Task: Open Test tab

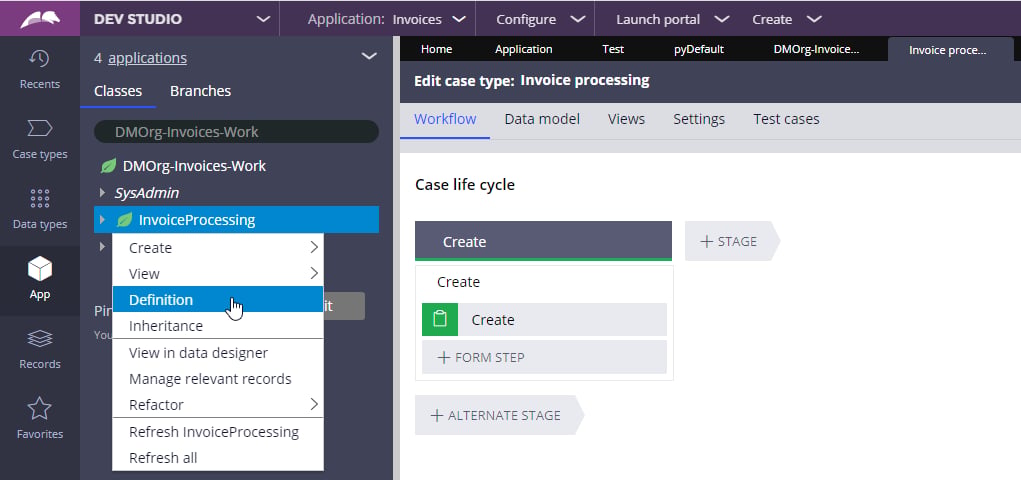Action: click(x=613, y=49)
